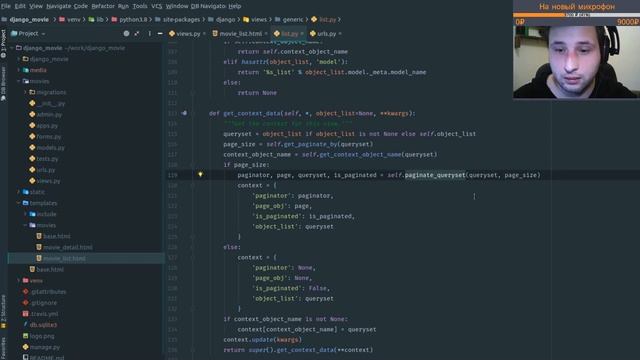Hide the Project panel with minimize icon

coord(160,33)
